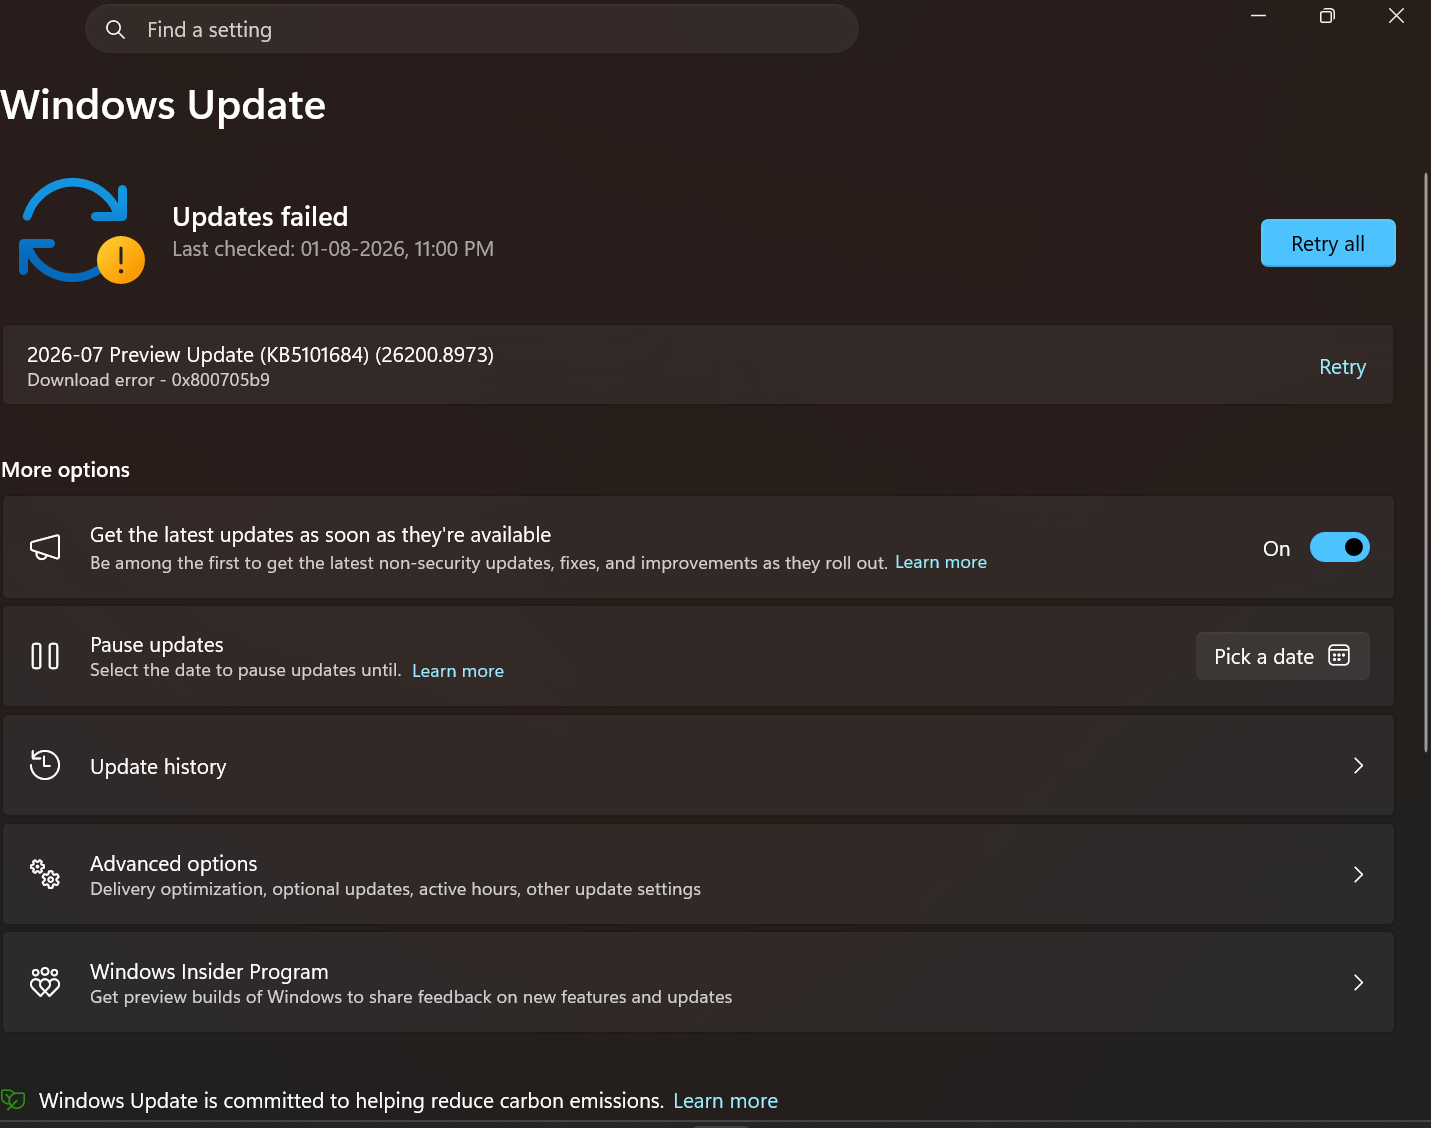This screenshot has width=1431, height=1128.
Task: Click the Updates failed sync warning icon
Action: (x=82, y=231)
